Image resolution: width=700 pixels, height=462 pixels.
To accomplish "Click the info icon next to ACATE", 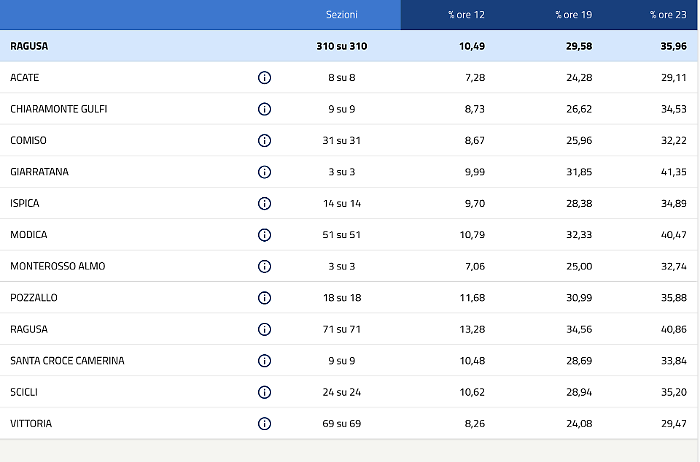I will click(264, 78).
